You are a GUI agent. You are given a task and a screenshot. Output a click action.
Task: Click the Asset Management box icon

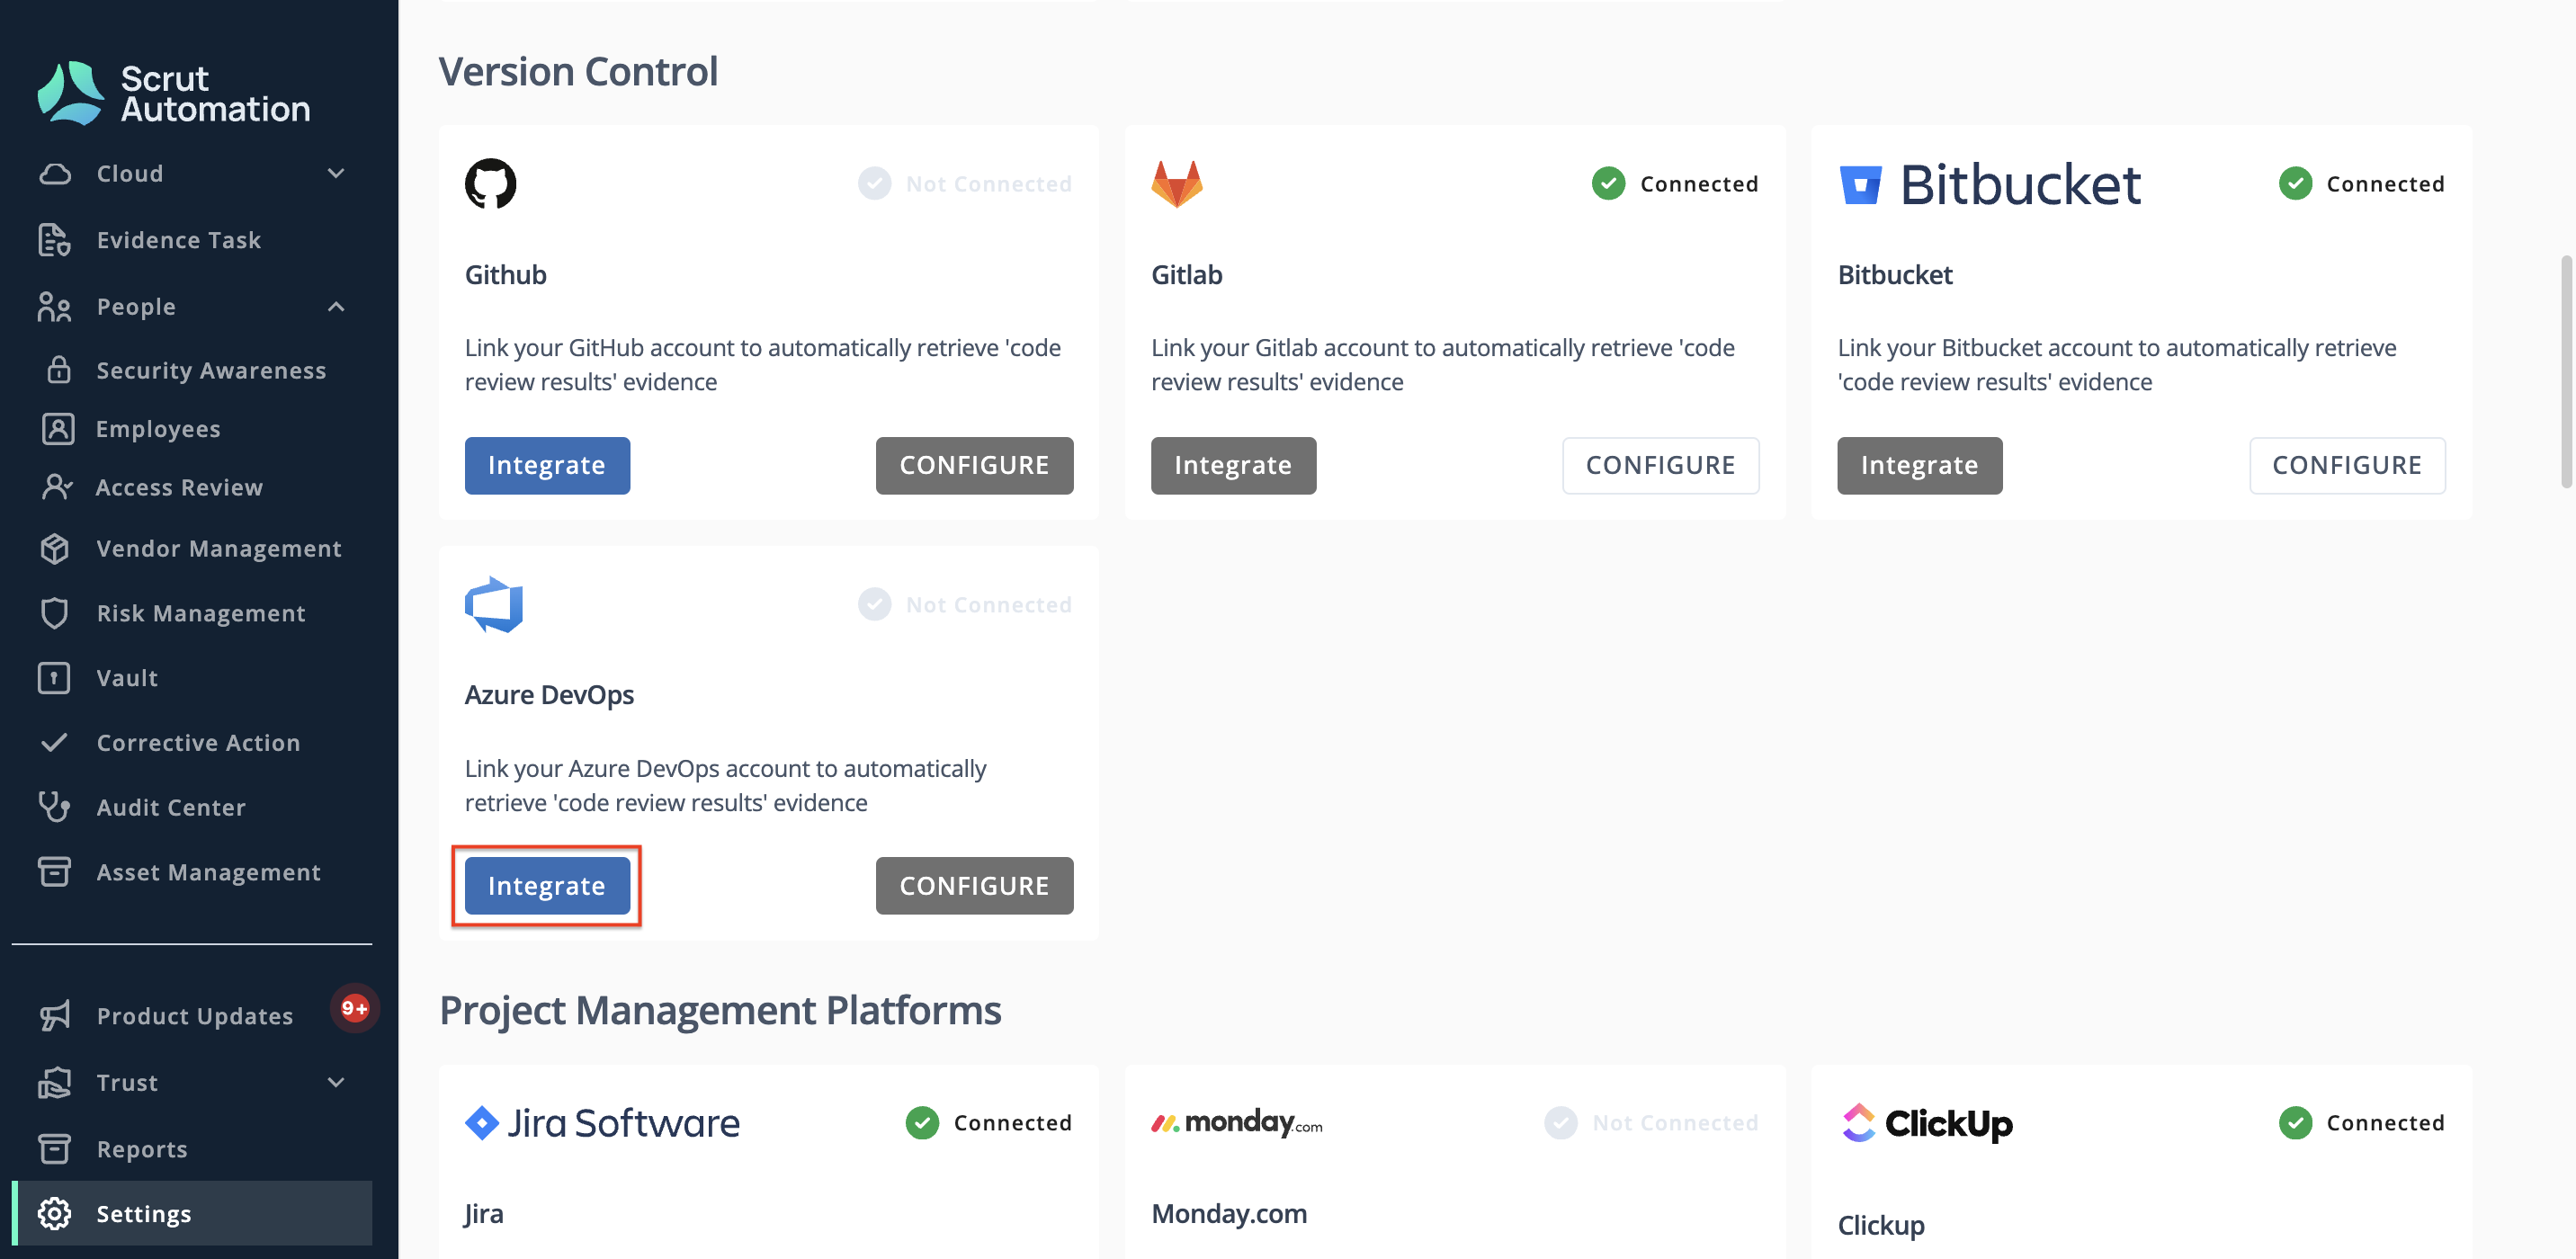(x=54, y=872)
